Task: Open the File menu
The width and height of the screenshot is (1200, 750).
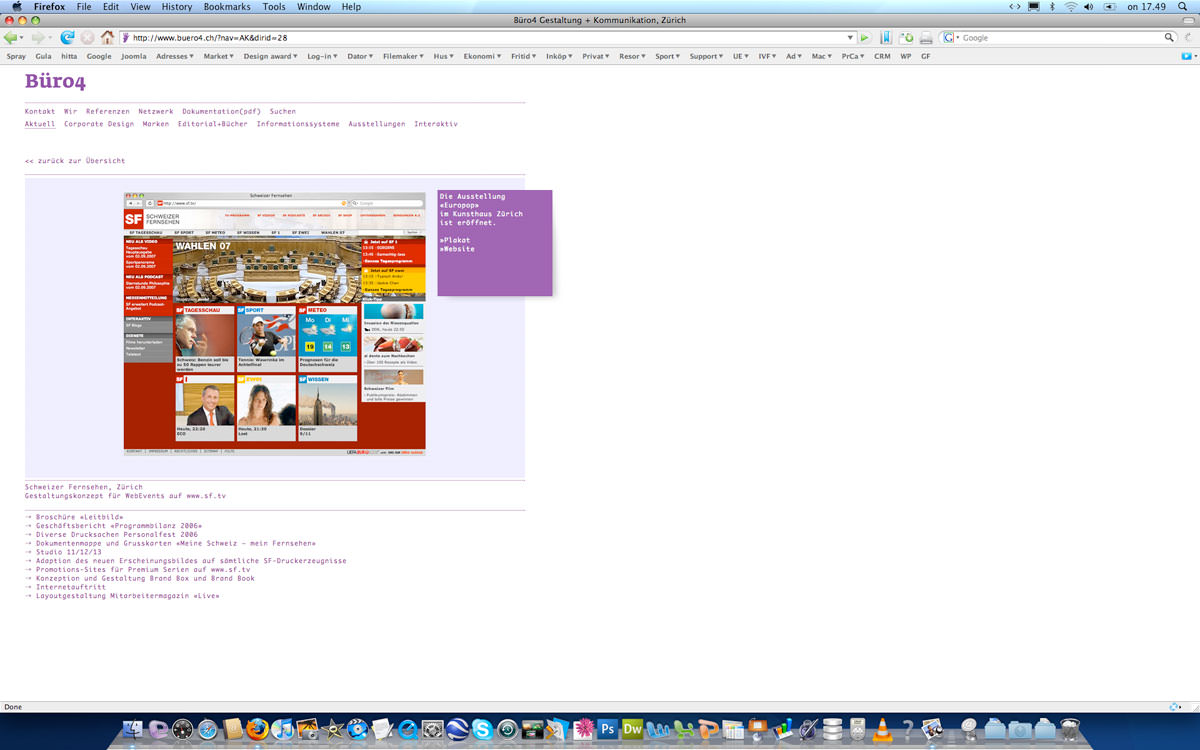Action: pos(84,6)
